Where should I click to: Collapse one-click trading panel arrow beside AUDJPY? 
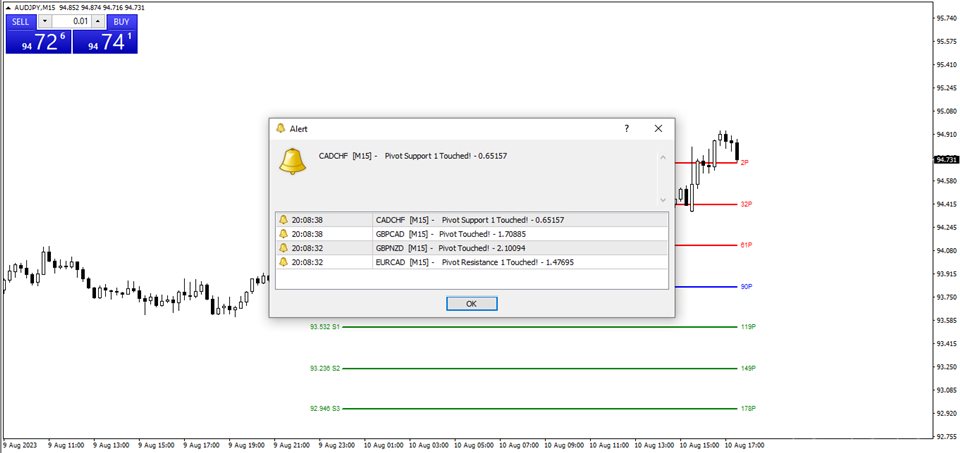[7, 7]
